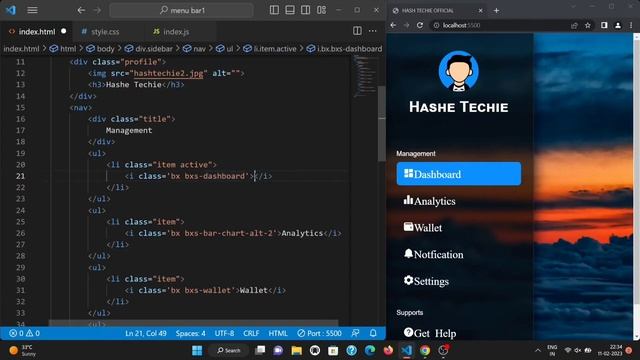Open the Windows Start menu
The image size is (640, 360).
197,350
